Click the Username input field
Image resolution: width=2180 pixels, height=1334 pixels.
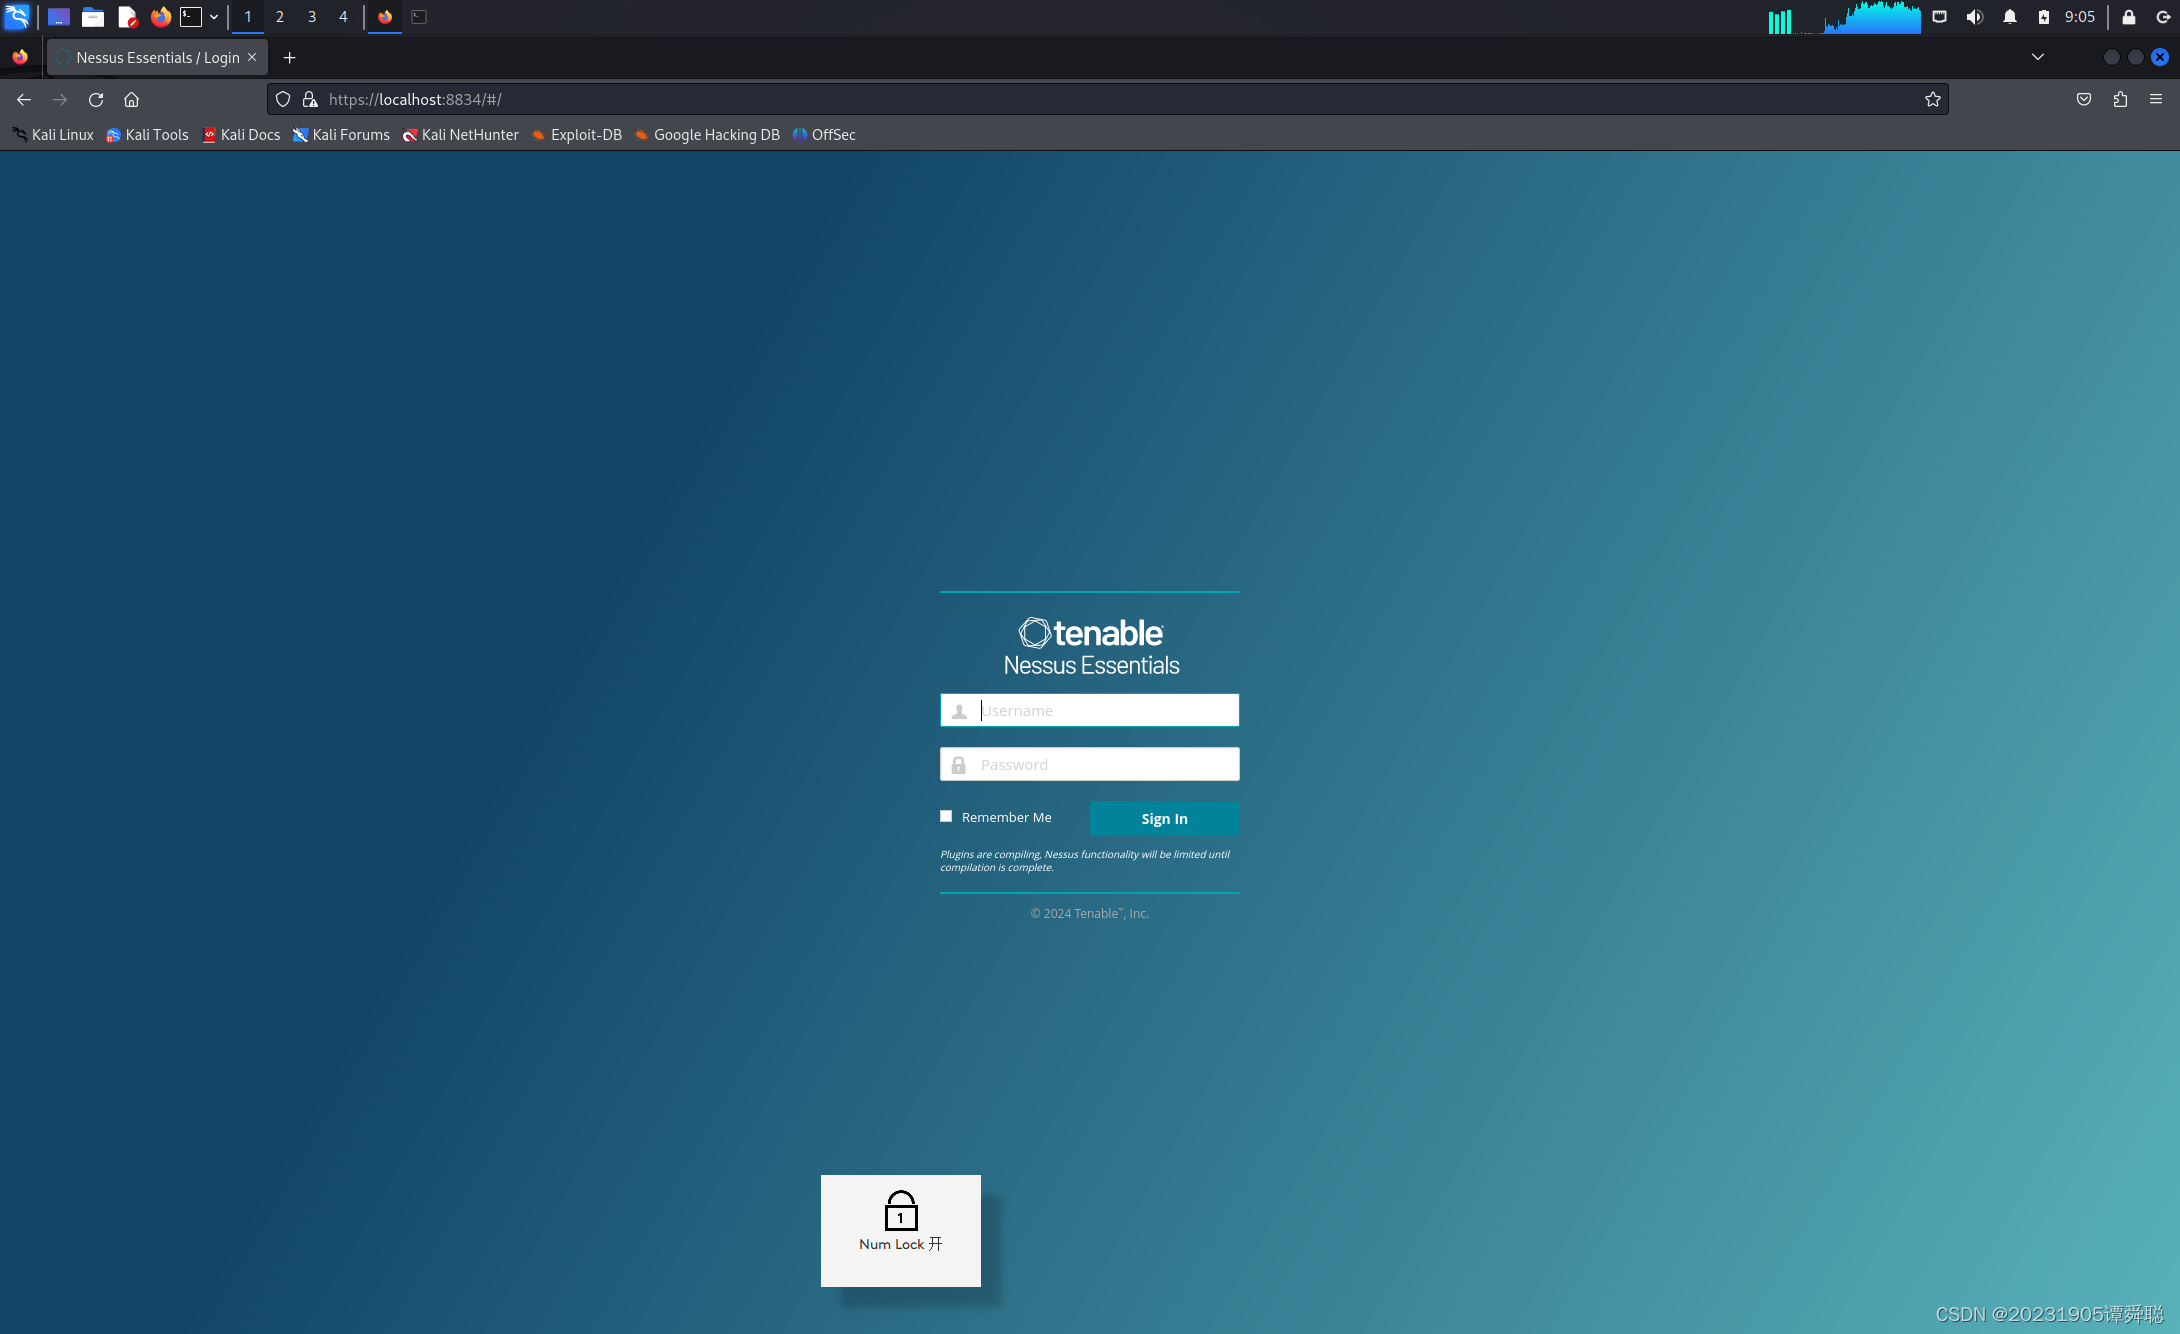(x=1089, y=710)
